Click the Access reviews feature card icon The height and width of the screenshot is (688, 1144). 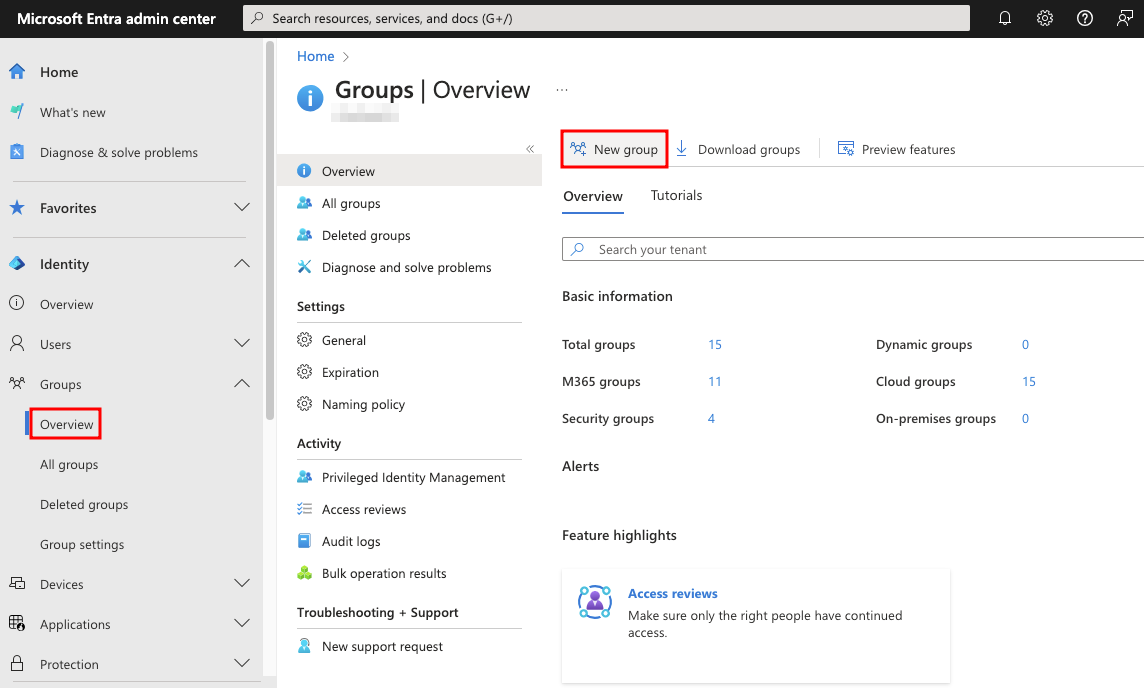click(595, 602)
